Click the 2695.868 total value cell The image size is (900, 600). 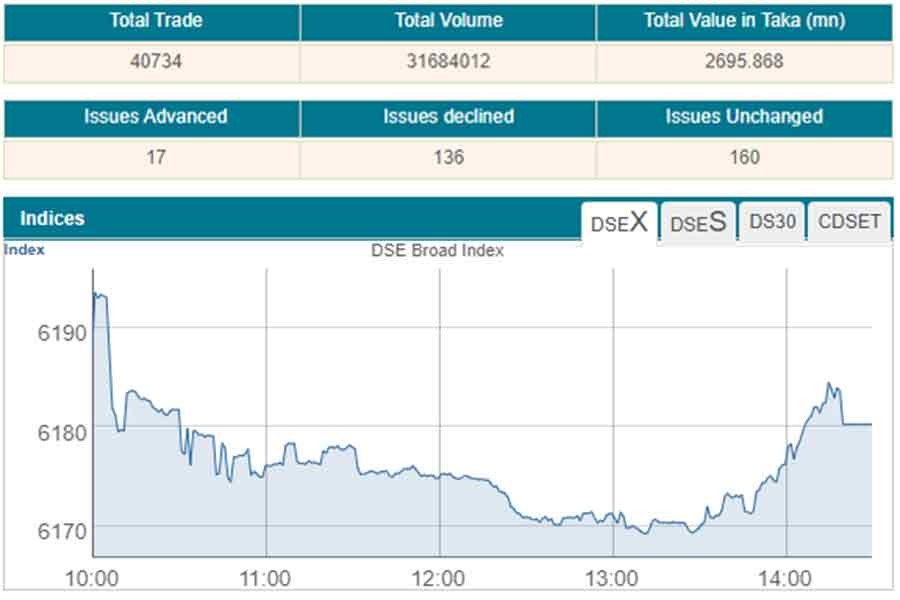744,61
